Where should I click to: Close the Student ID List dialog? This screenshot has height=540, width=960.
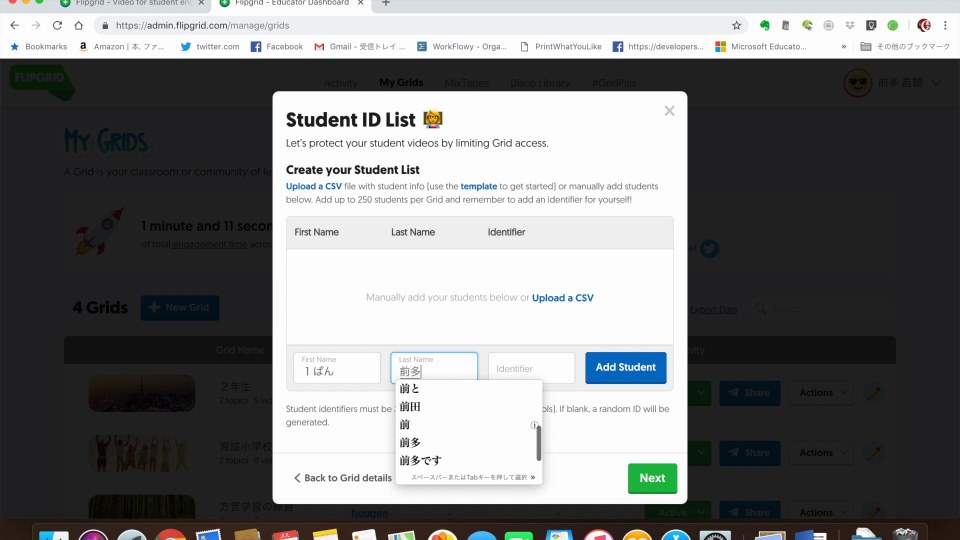(669, 111)
